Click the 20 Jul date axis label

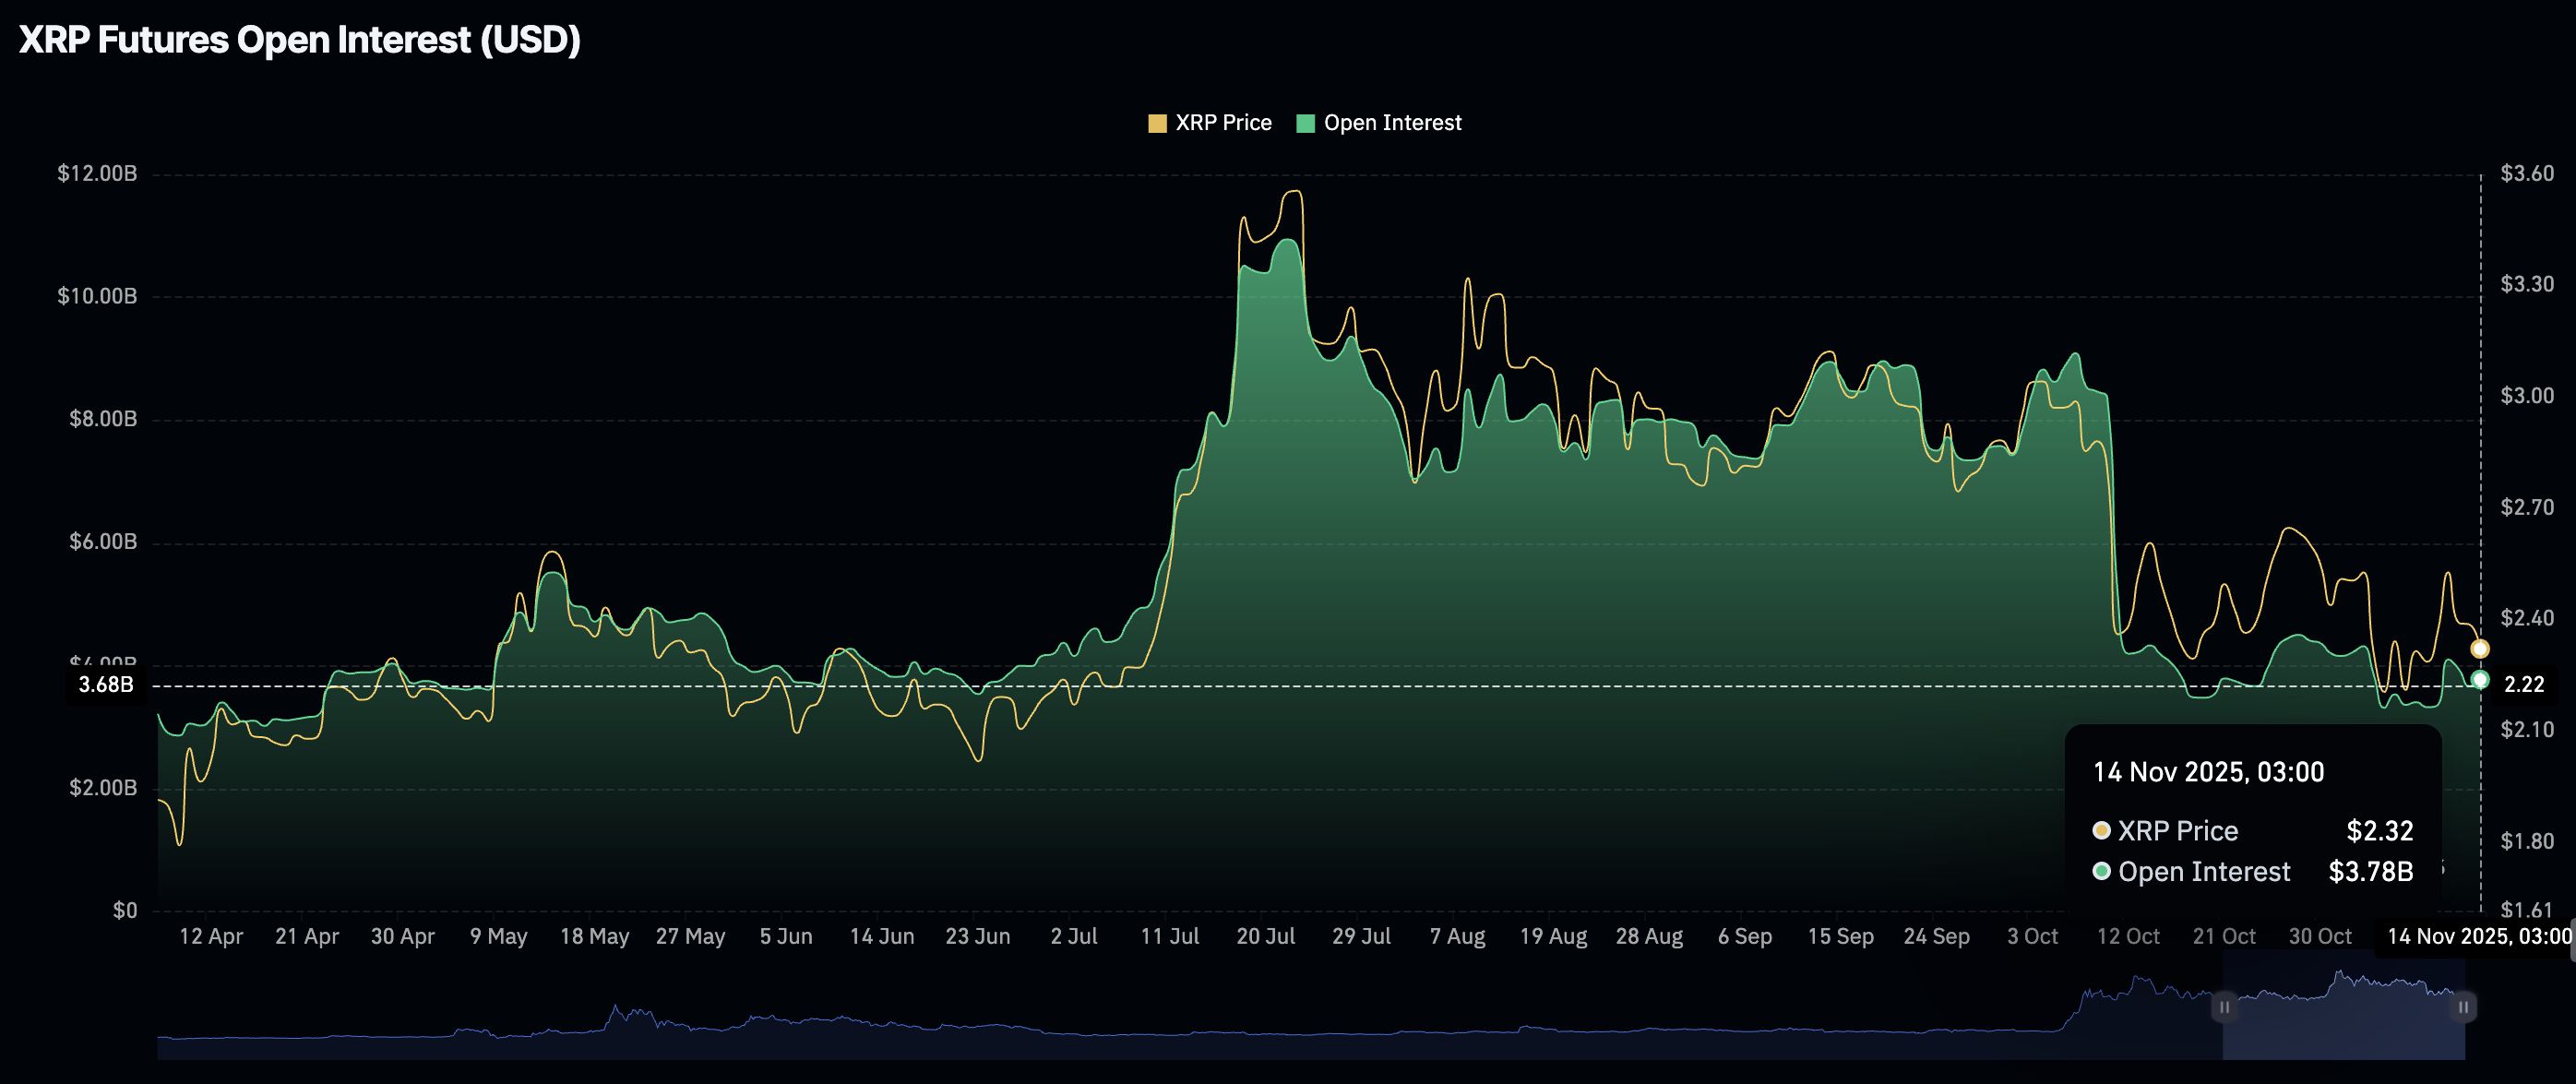(x=1265, y=936)
